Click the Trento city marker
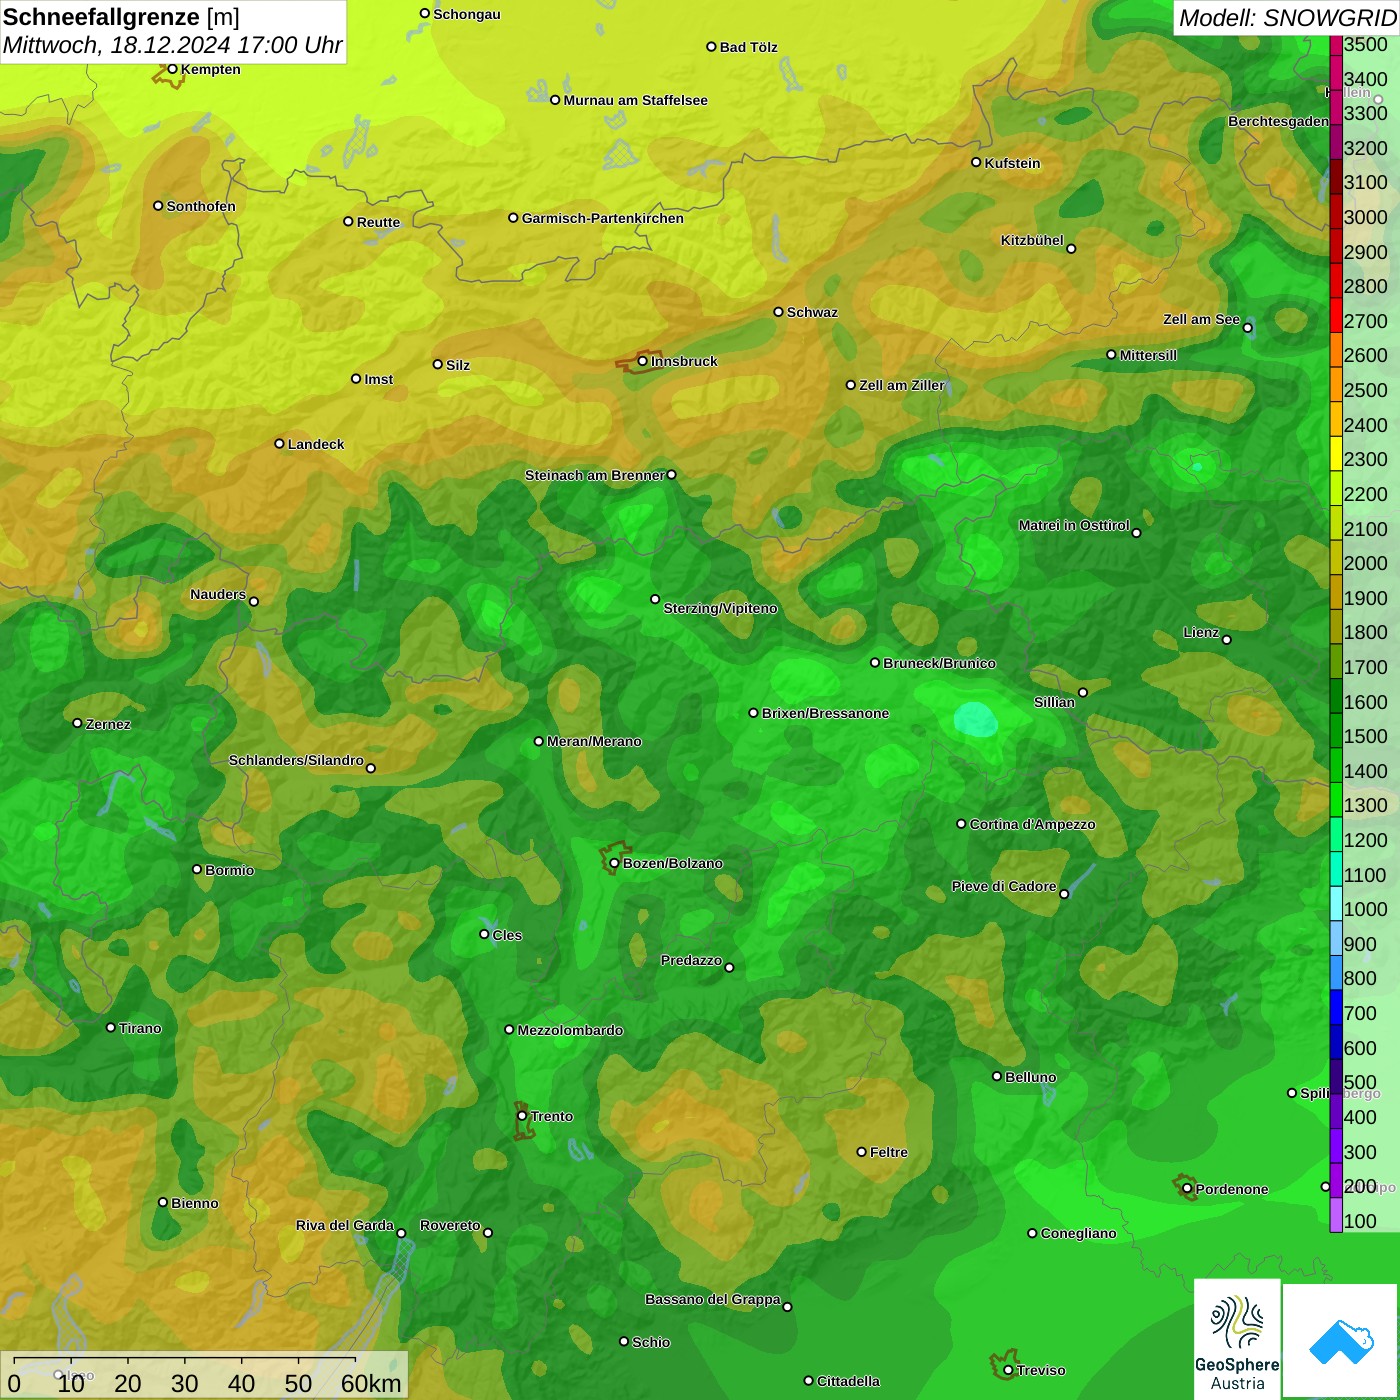This screenshot has height=1400, width=1400. point(522,1116)
